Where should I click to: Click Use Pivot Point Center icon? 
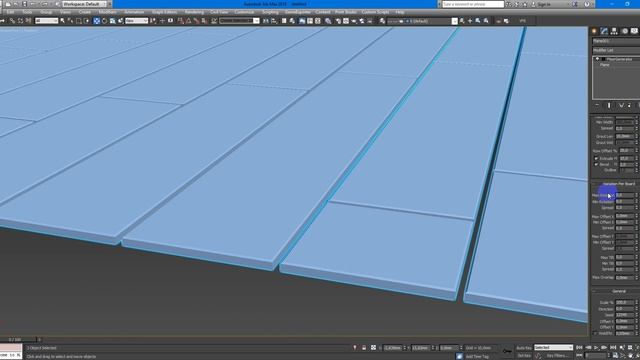(x=153, y=21)
